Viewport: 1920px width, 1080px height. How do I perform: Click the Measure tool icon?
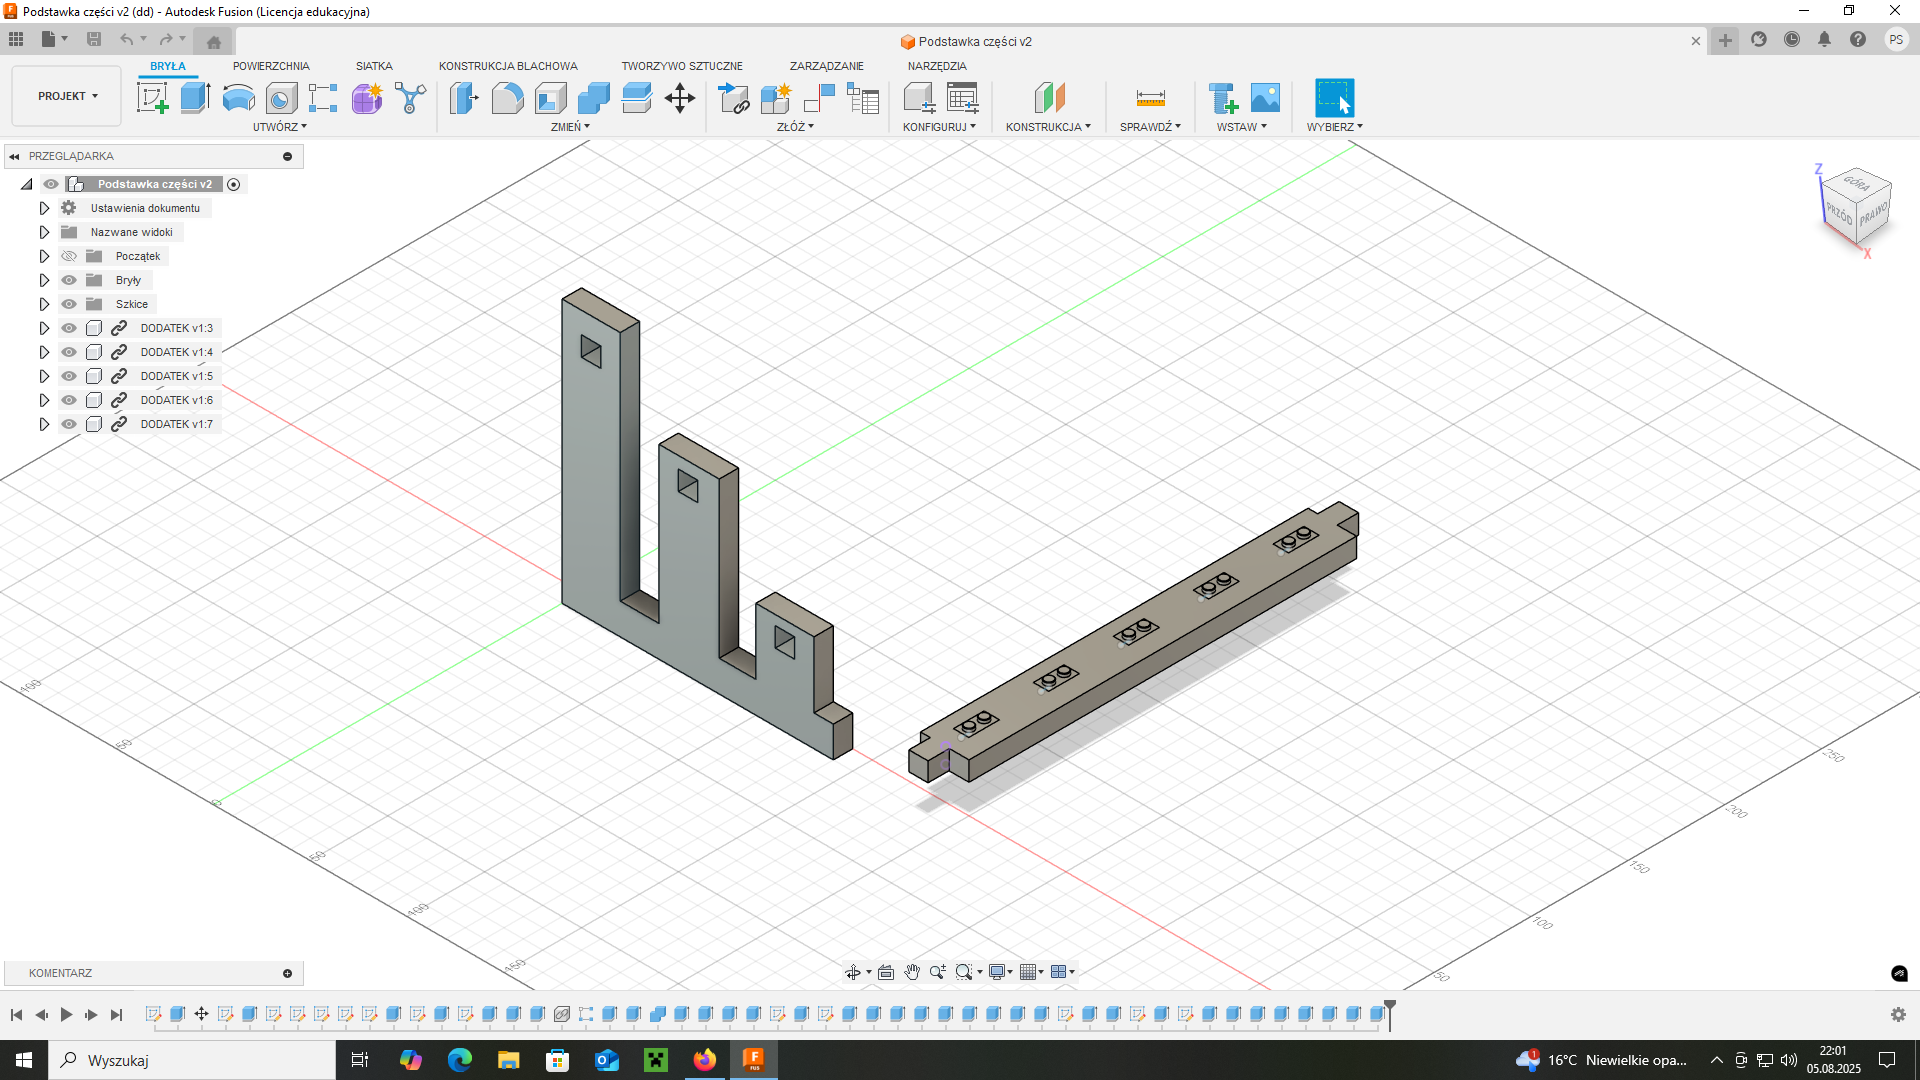pos(1150,98)
